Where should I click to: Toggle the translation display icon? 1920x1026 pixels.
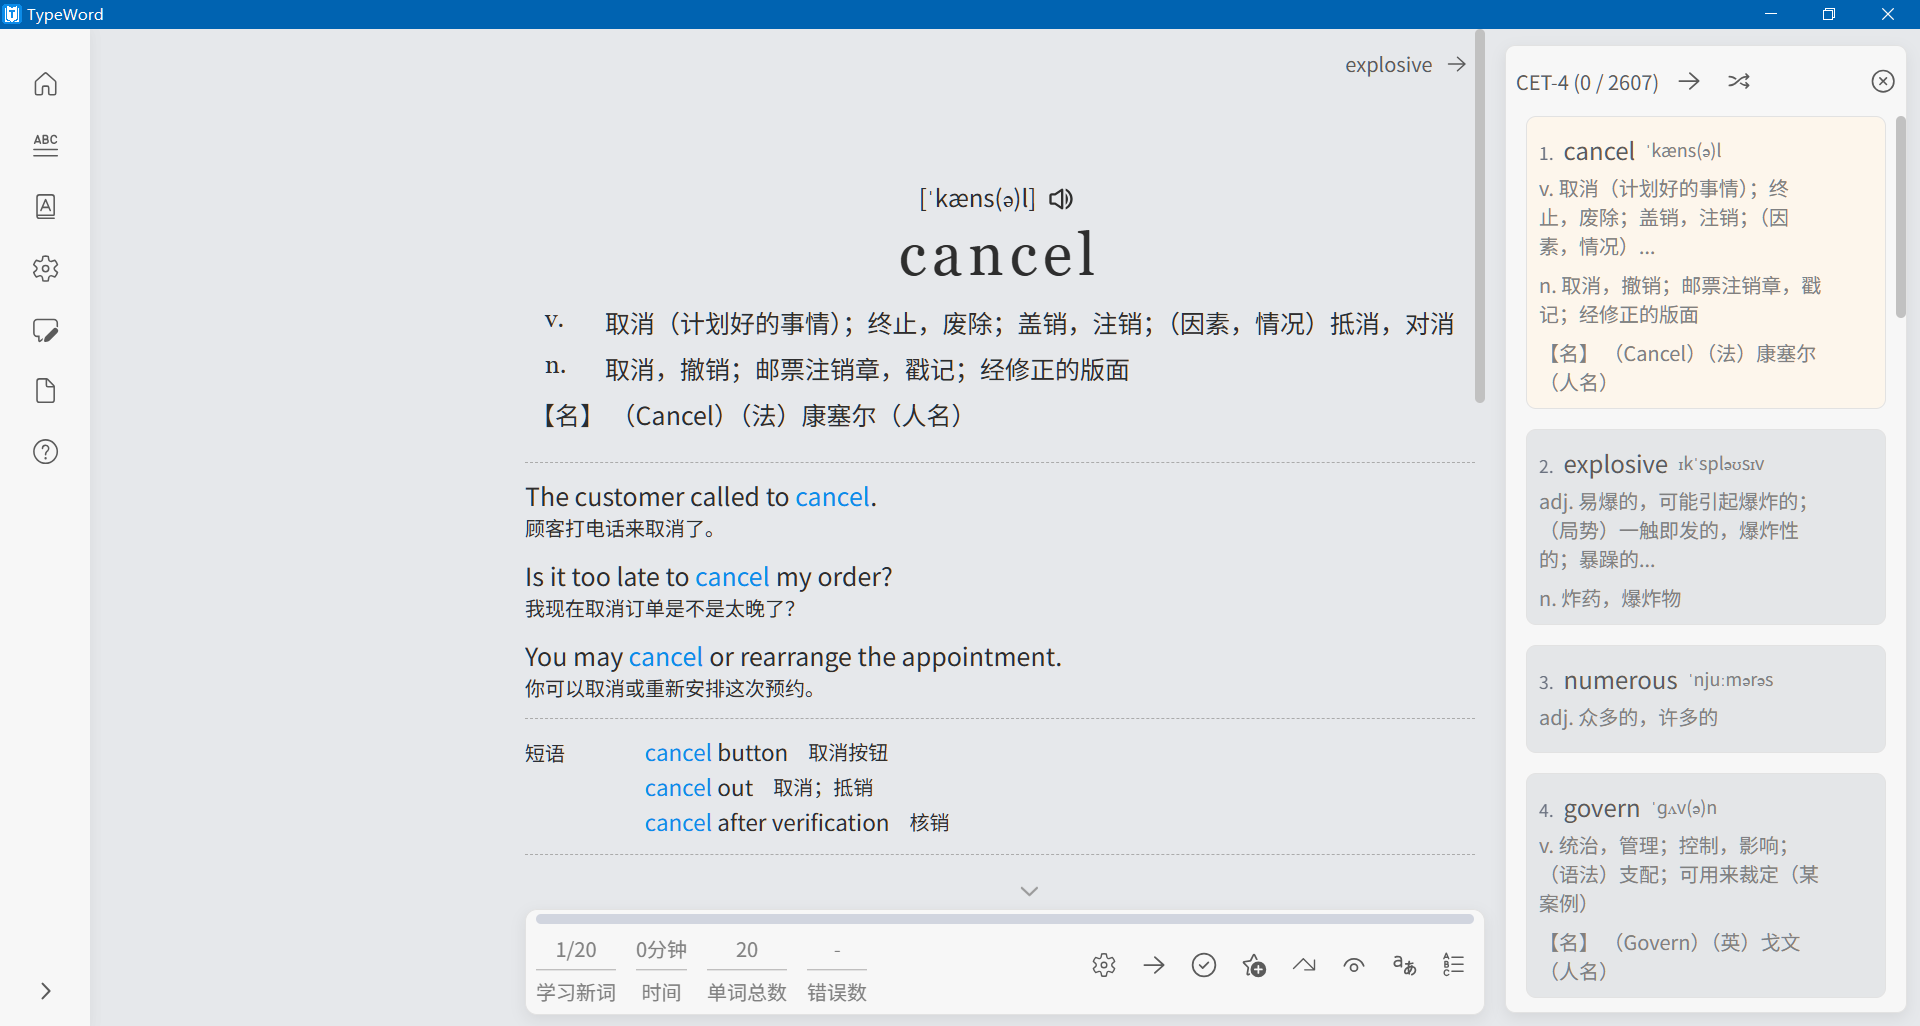1404,965
